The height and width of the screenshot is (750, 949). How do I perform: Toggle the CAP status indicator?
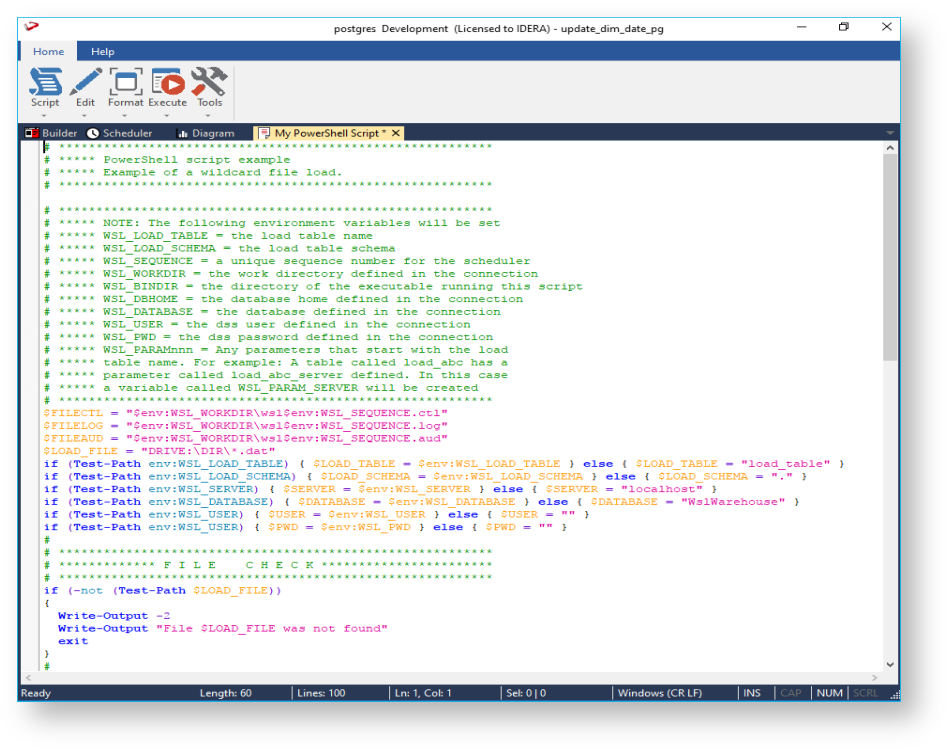pyautogui.click(x=790, y=693)
